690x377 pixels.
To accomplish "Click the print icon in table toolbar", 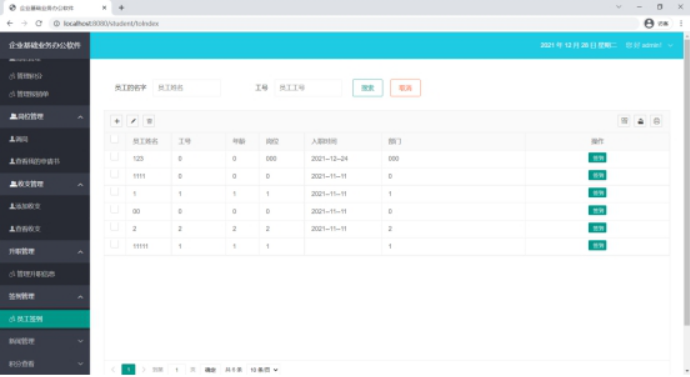I will point(657,121).
